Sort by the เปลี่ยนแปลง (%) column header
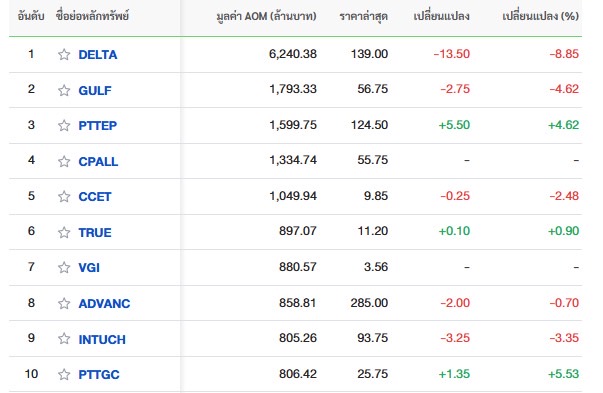603x393 pixels. click(x=540, y=16)
